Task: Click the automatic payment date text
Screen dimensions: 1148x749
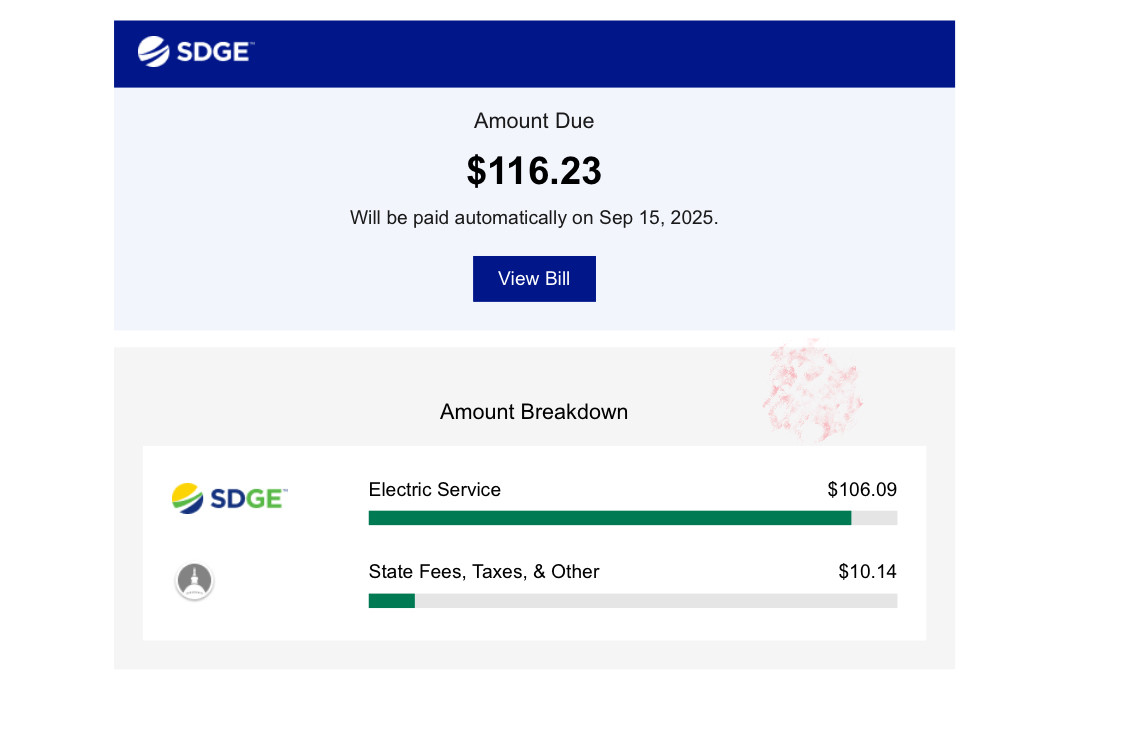Action: (x=534, y=217)
